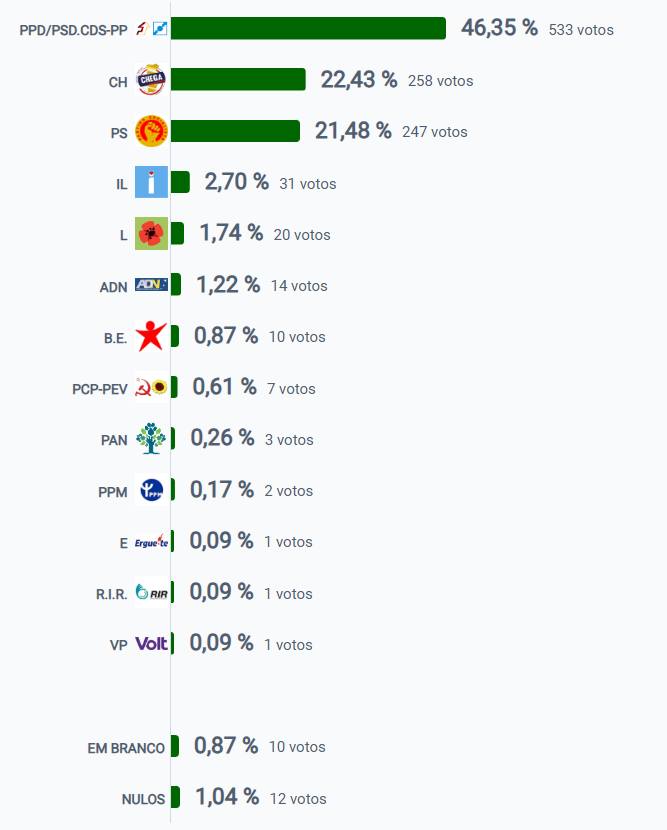Click the PPD/PSD.CDS-PP party label
This screenshot has width=667, height=830.
(73, 31)
